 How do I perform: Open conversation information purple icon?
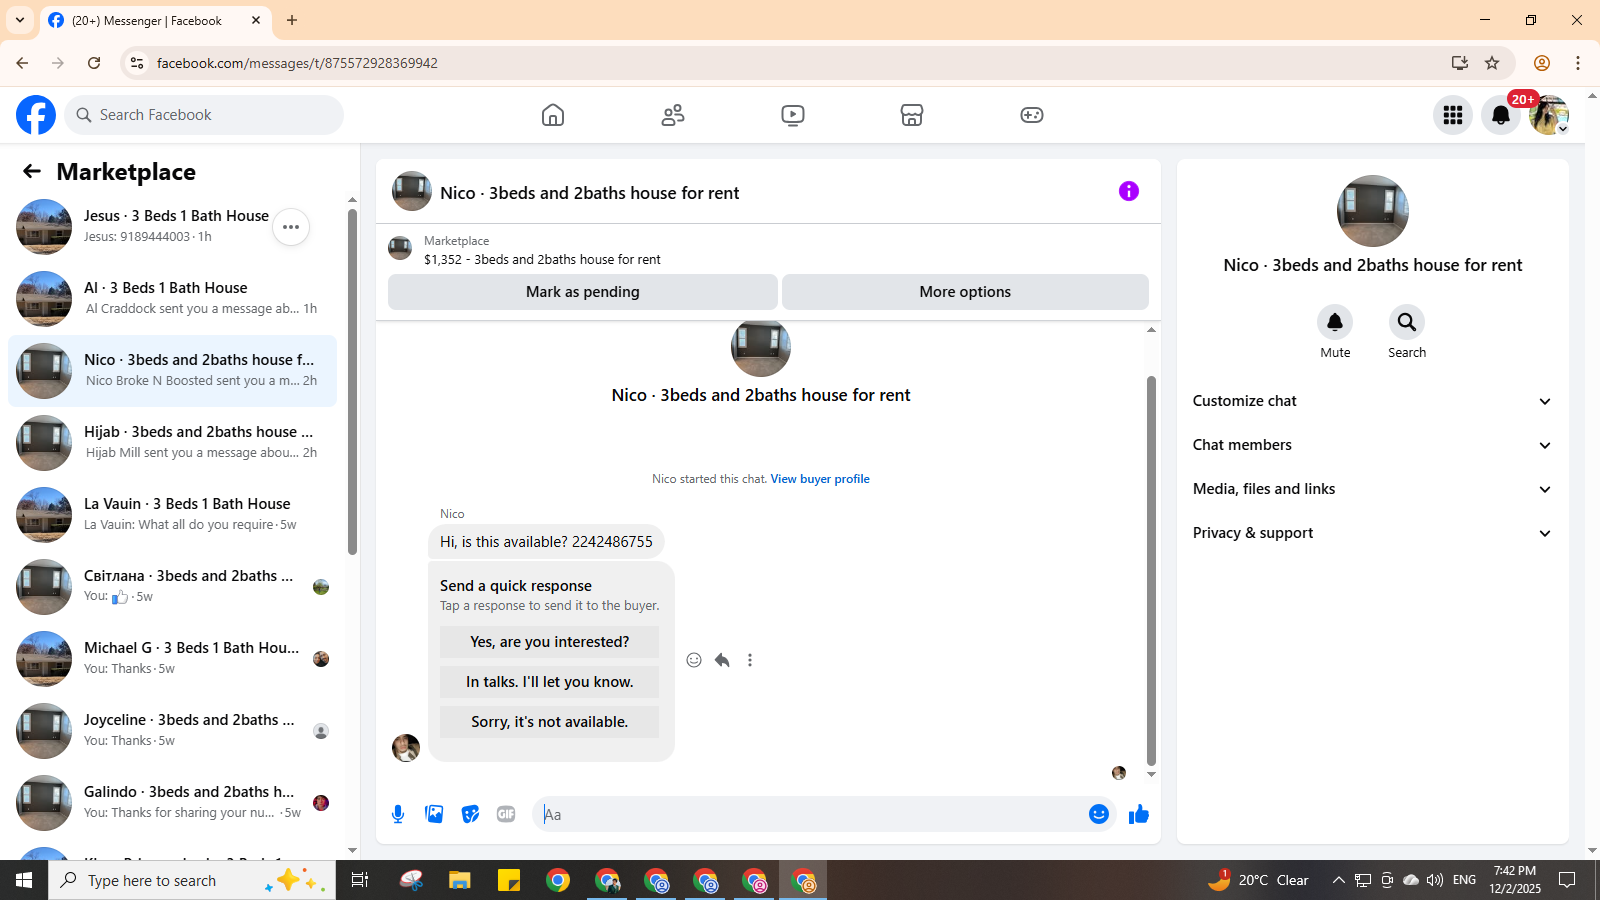point(1129,191)
